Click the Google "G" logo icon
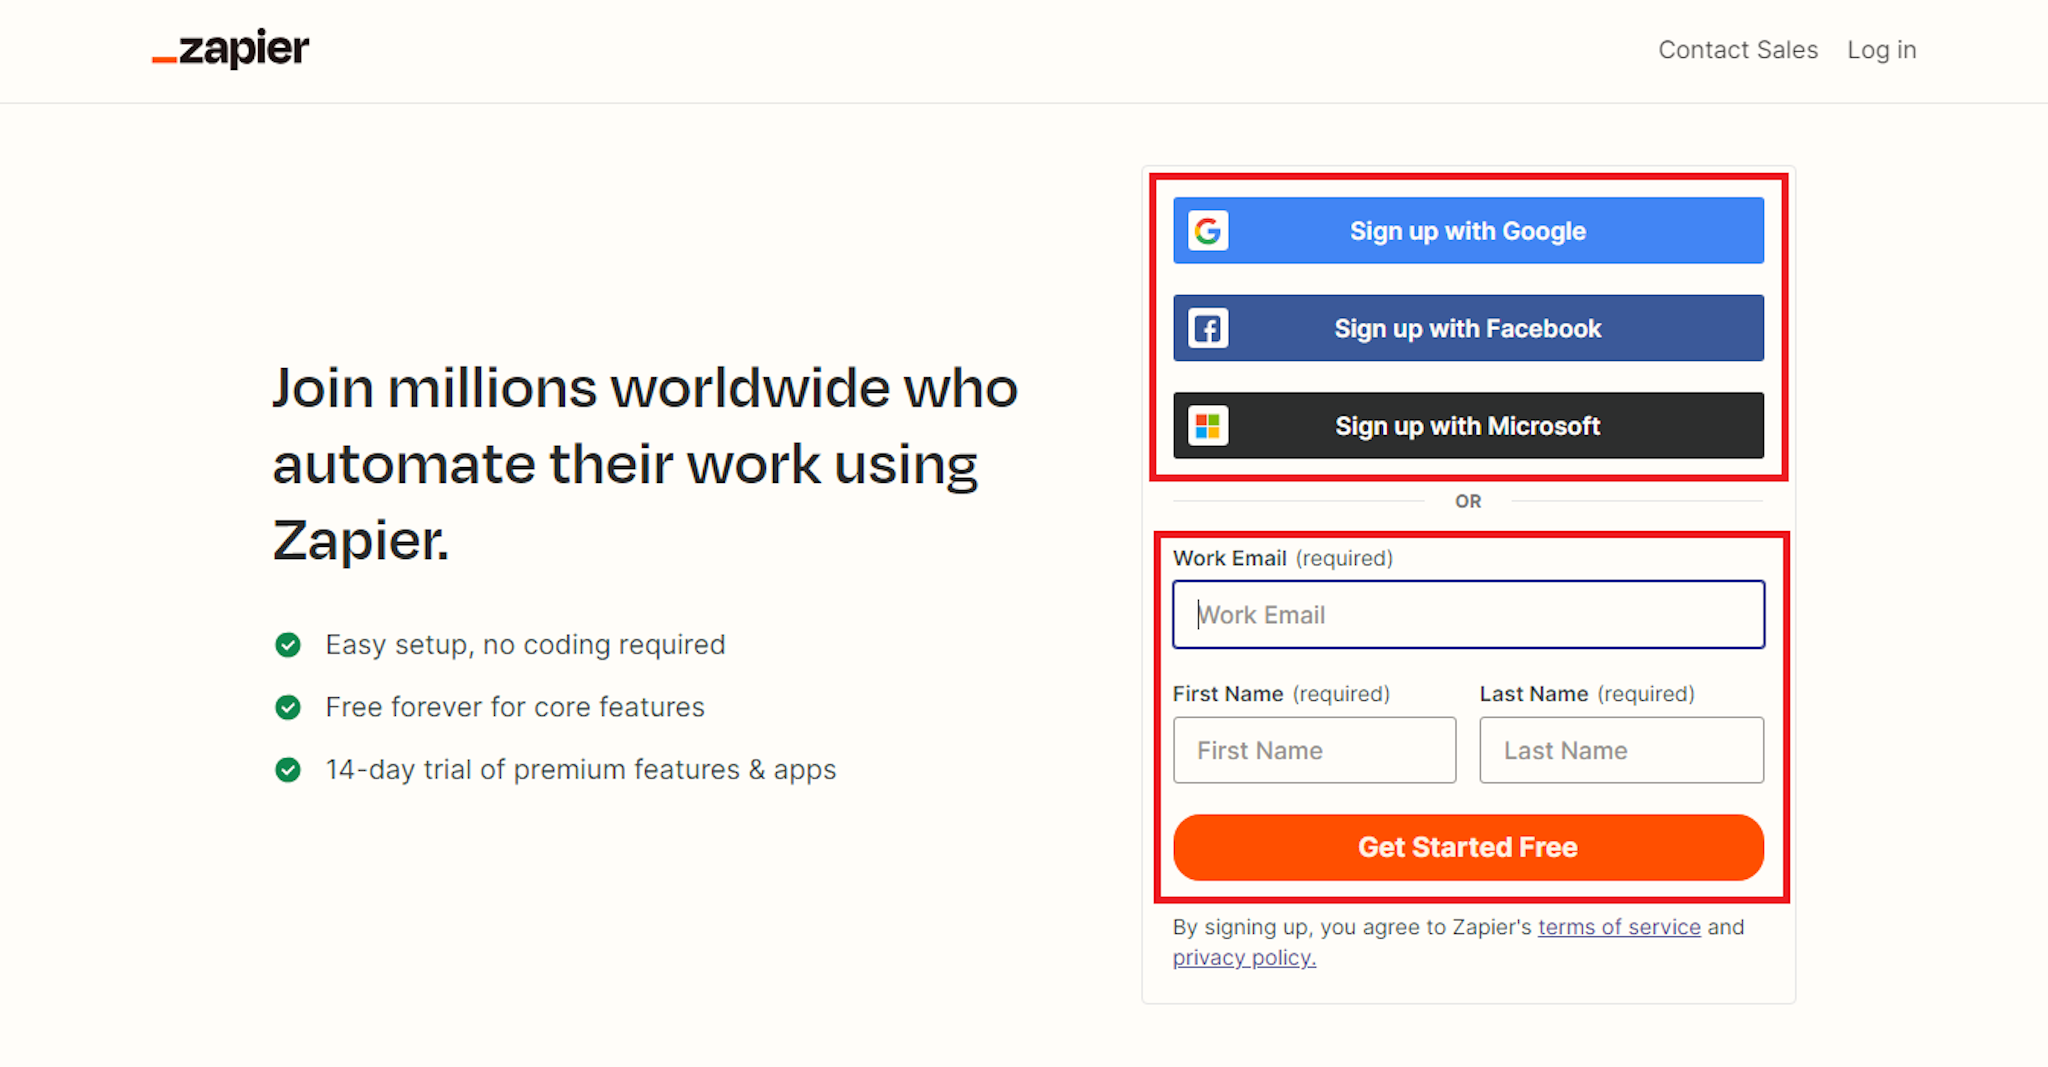This screenshot has height=1067, width=2048. (x=1208, y=231)
